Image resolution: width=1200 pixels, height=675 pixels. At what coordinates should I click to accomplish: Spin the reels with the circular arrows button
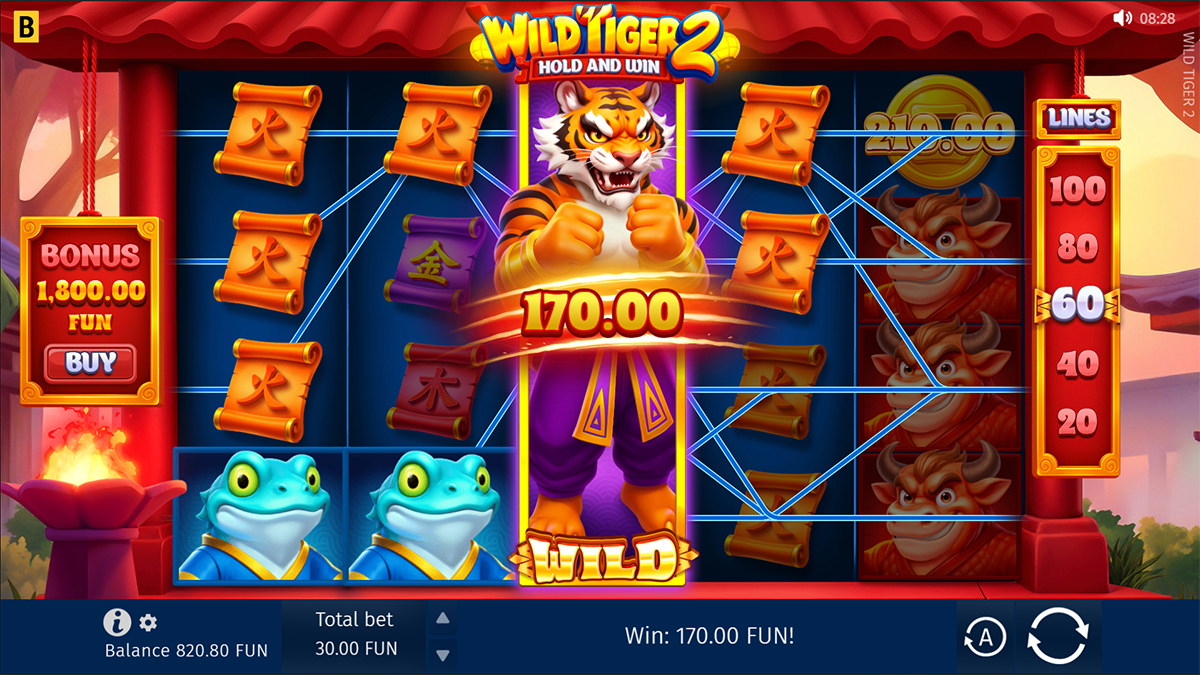point(1057,636)
